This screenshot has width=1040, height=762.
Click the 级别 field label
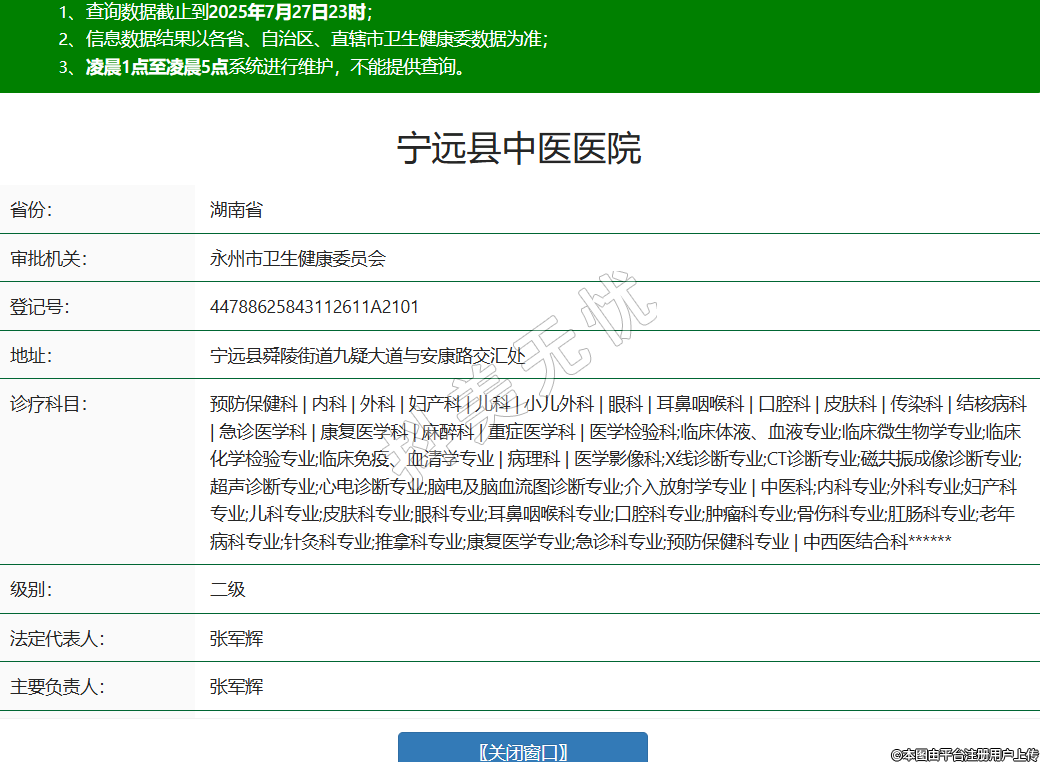click(x=31, y=590)
